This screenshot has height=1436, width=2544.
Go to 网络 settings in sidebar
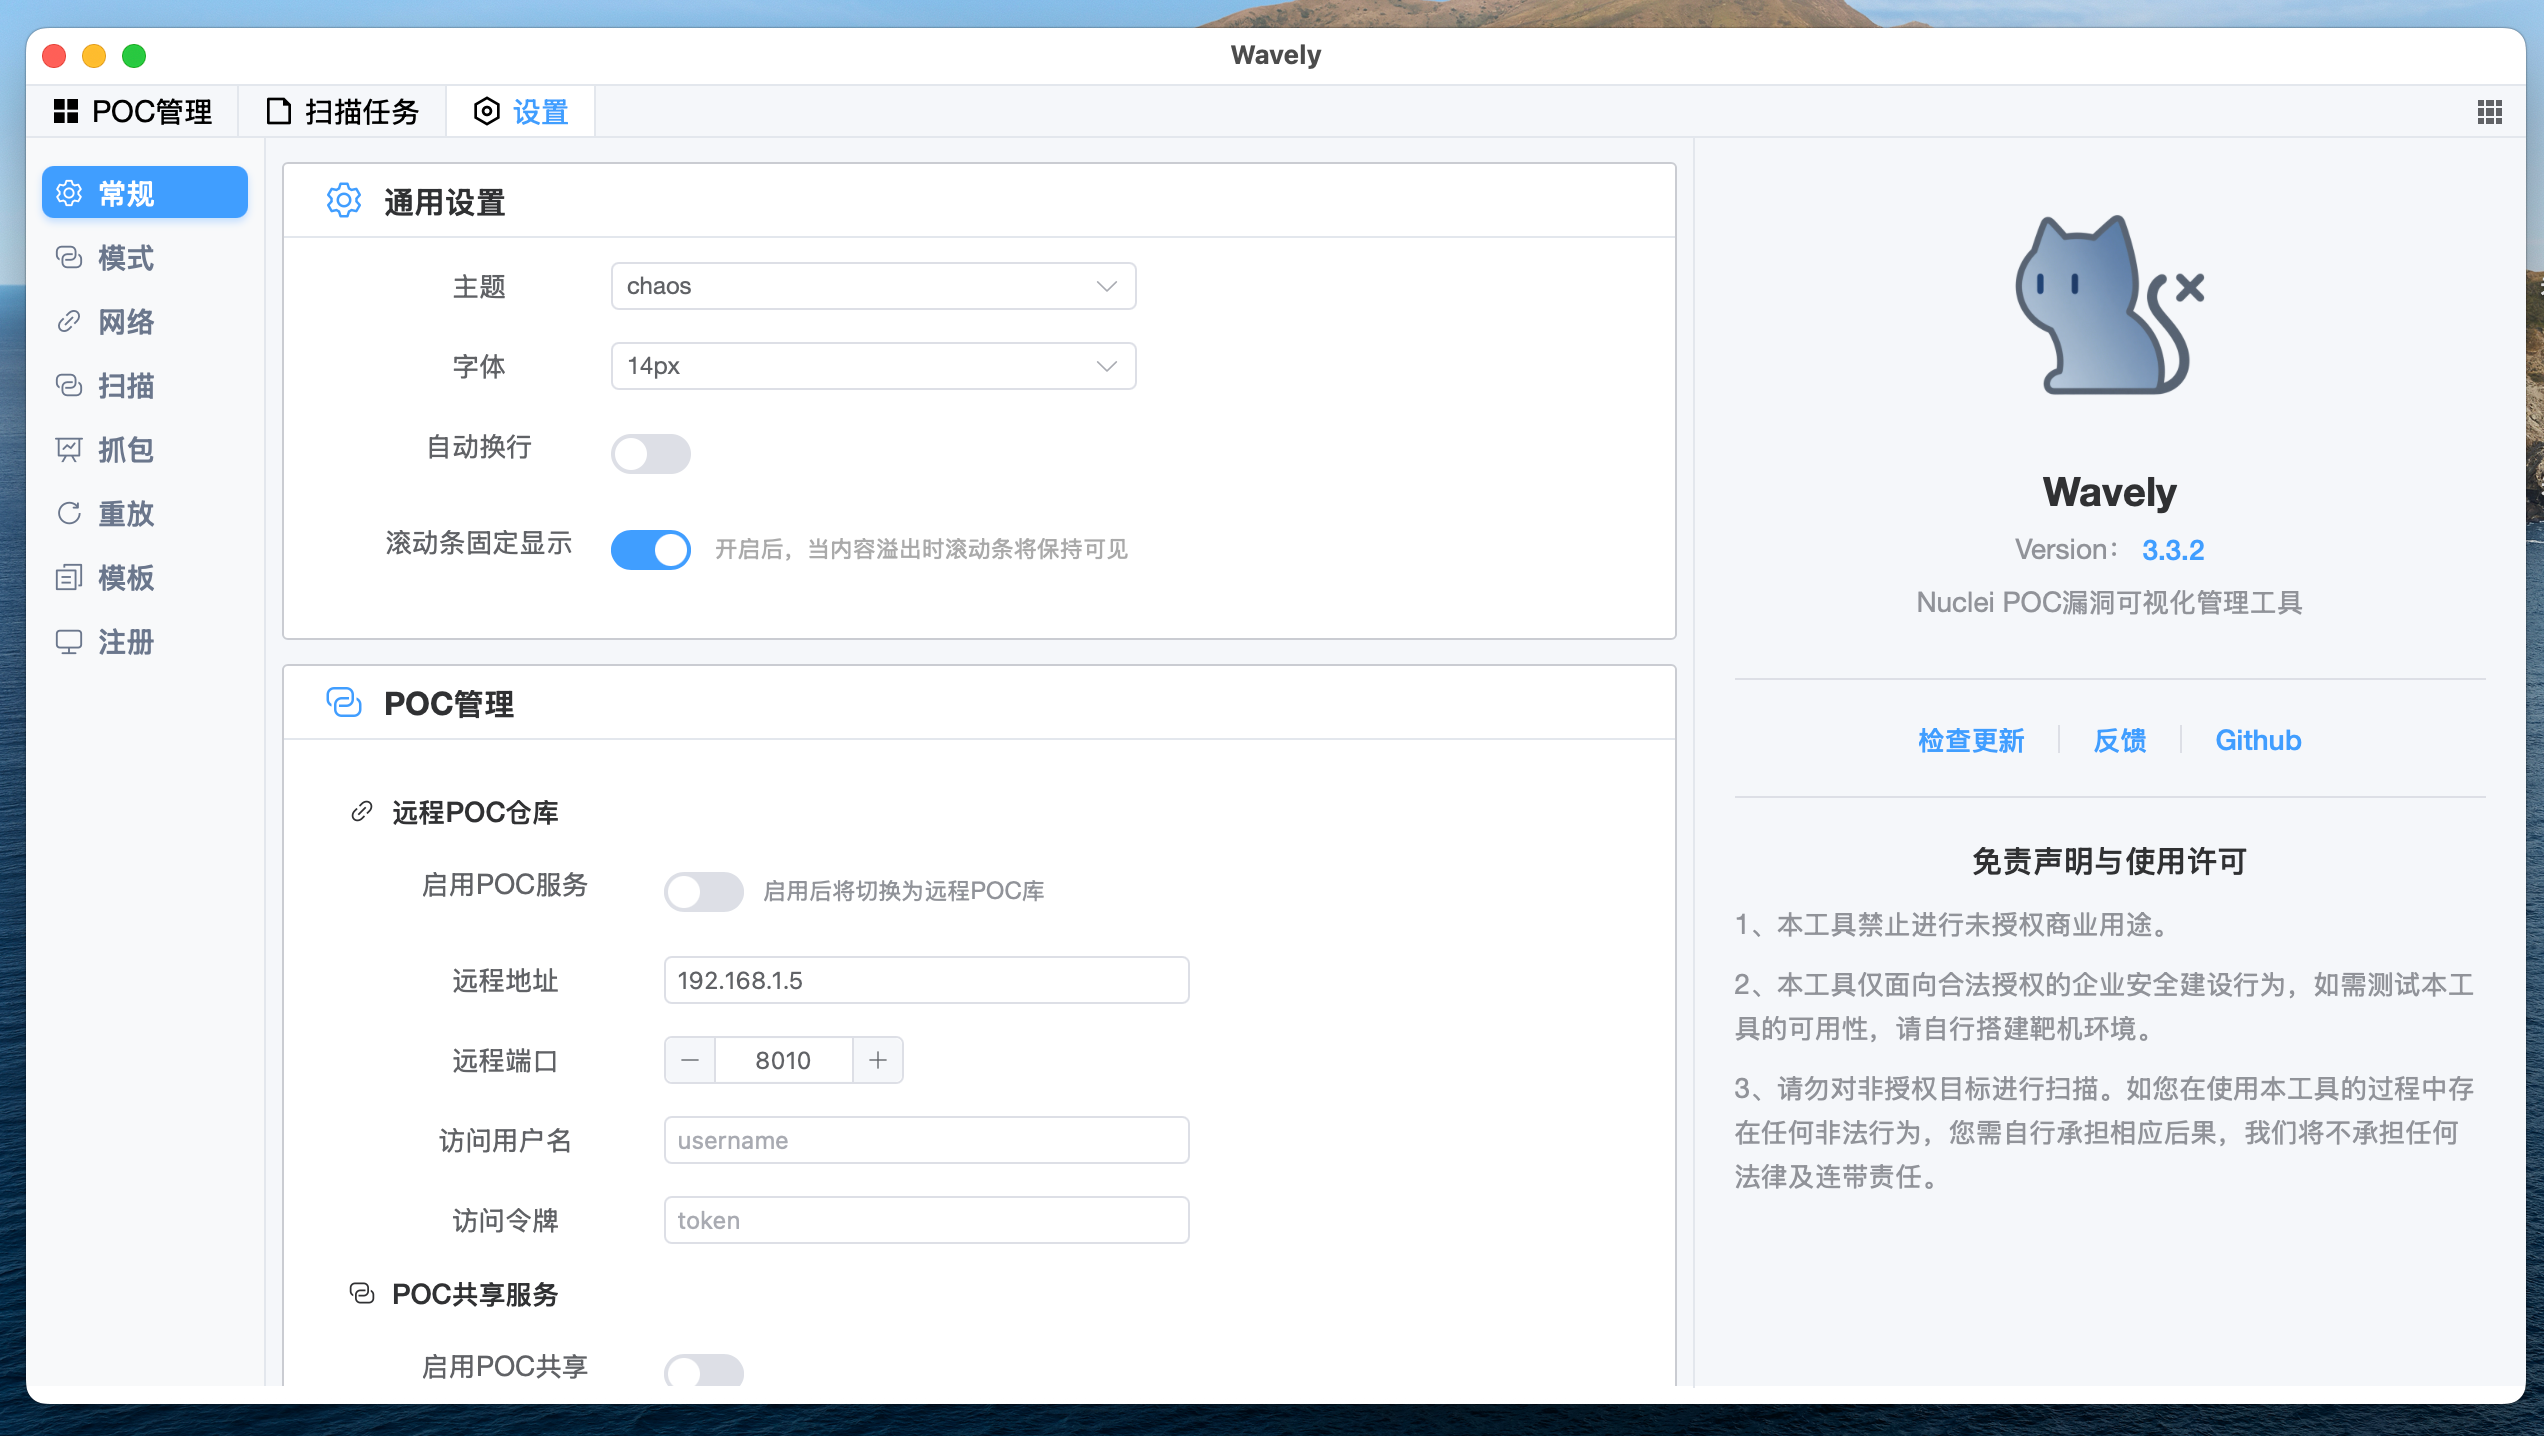(x=145, y=321)
